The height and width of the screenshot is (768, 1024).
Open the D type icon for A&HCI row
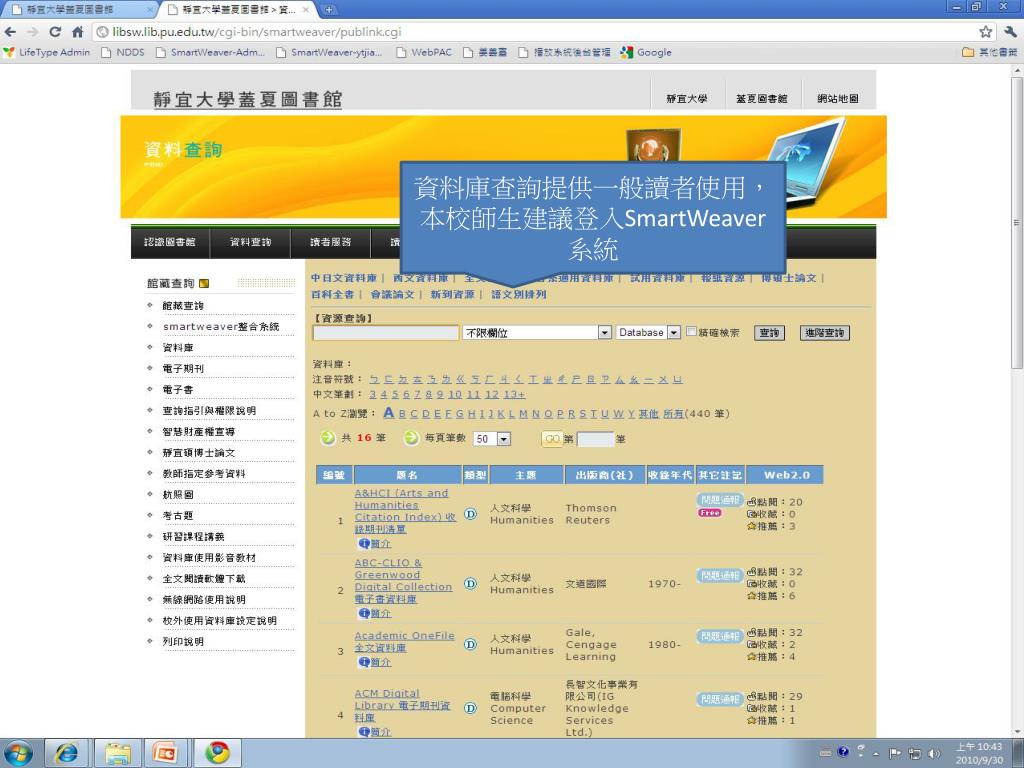470,514
